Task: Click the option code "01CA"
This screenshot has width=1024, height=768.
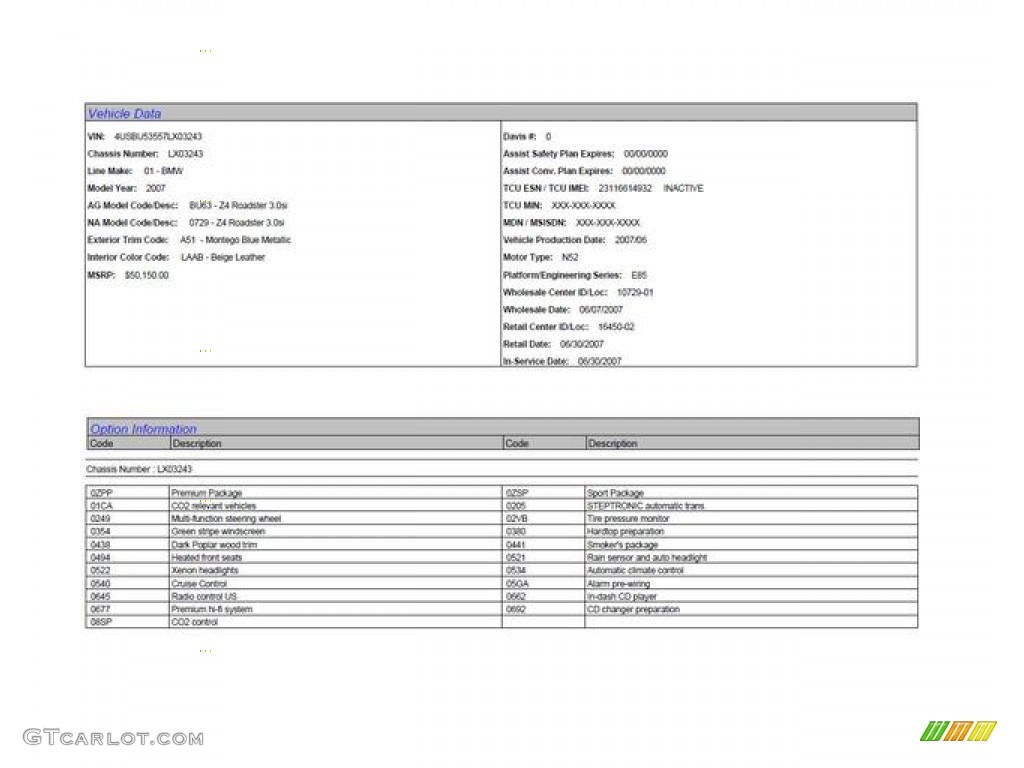Action: coord(101,506)
